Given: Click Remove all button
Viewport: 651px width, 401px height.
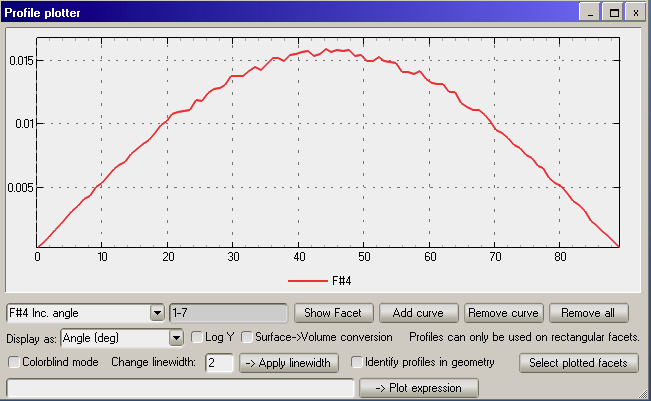Looking at the screenshot, I should point(594,313).
